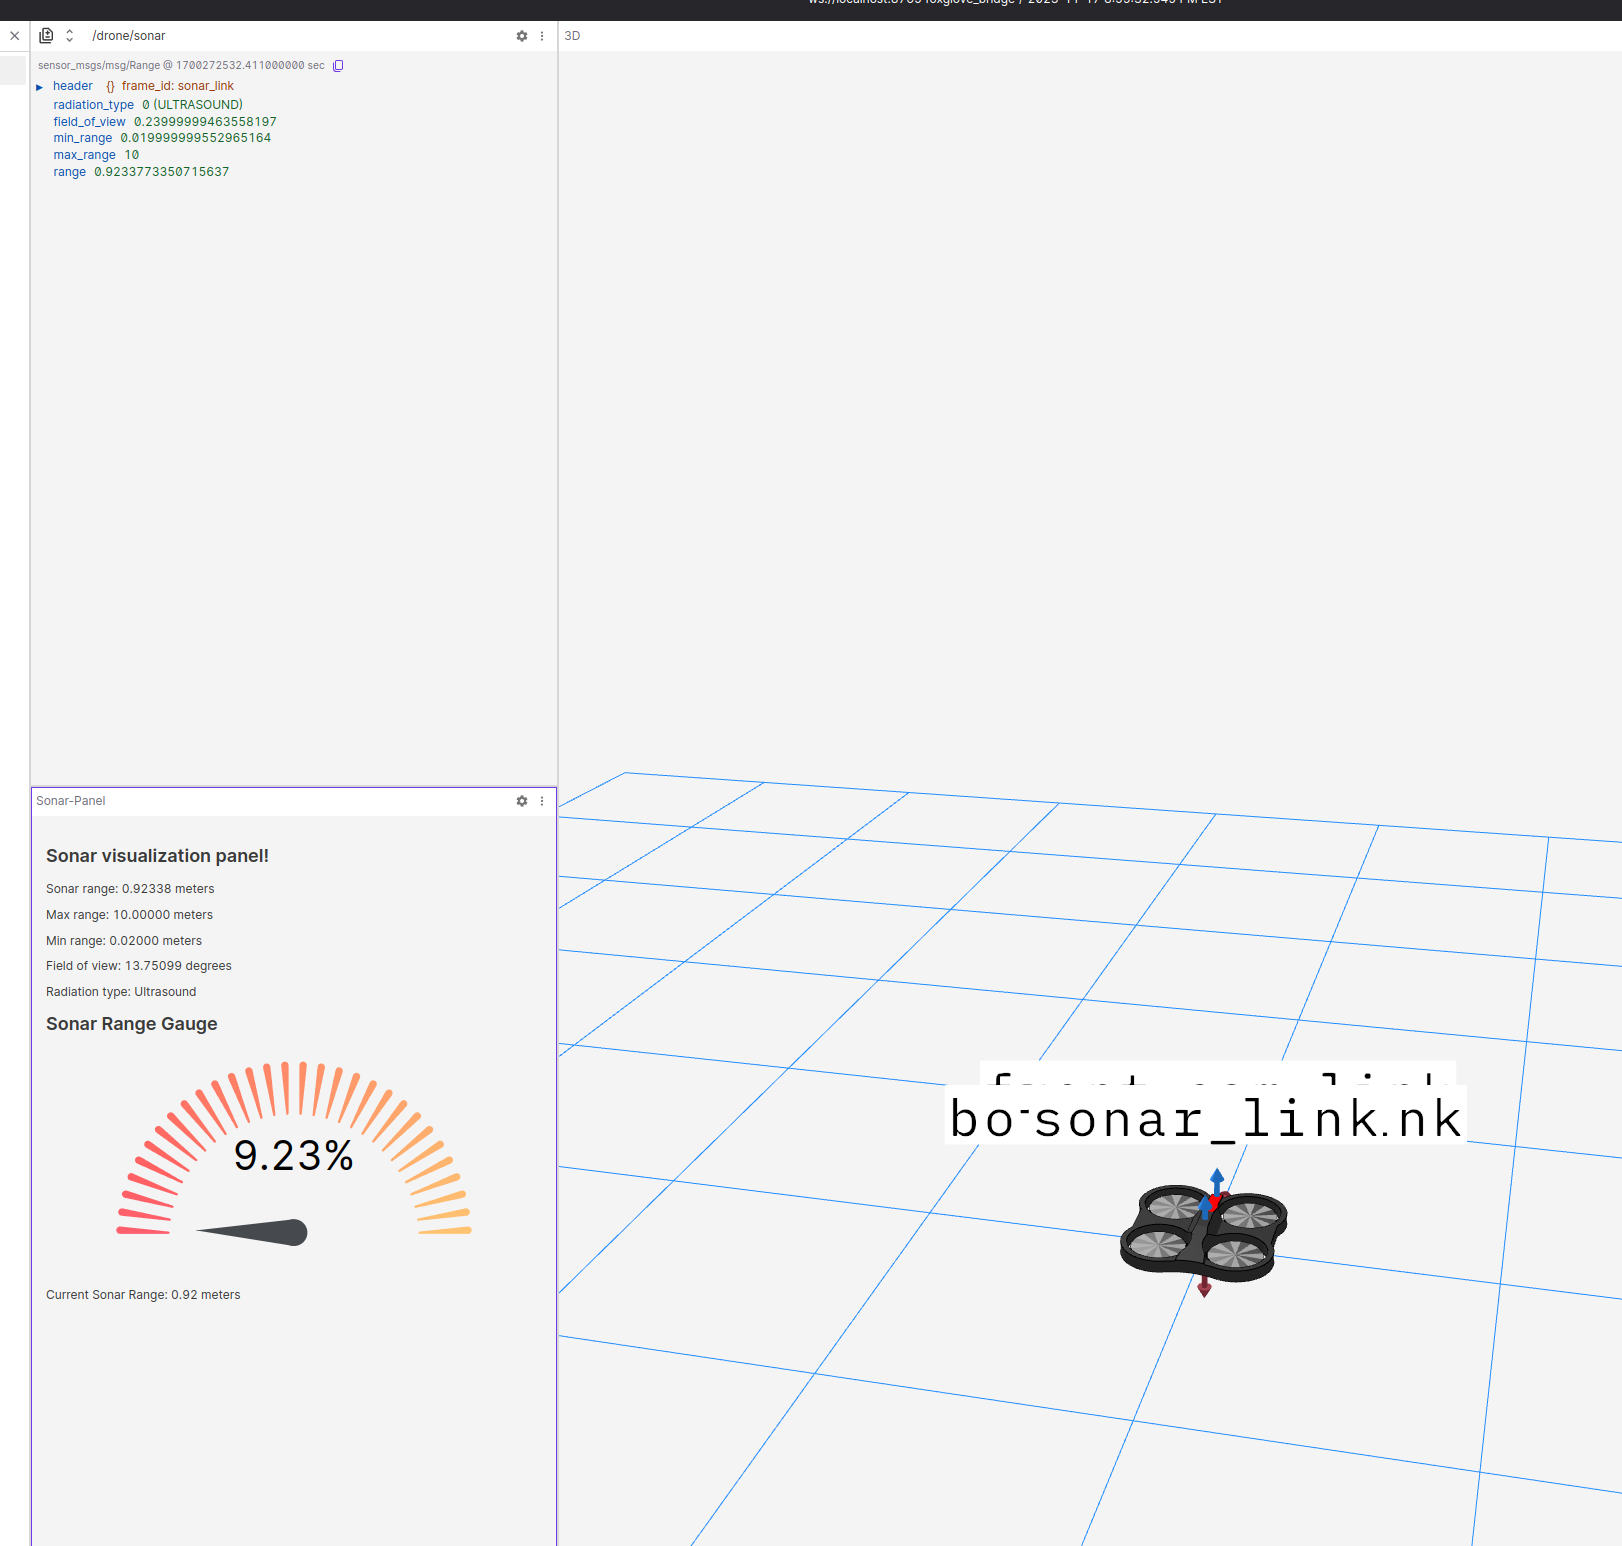Click the expand/collapse chevrons icon in the message toolbar
Screen dimensions: 1622x1546
(68, 35)
